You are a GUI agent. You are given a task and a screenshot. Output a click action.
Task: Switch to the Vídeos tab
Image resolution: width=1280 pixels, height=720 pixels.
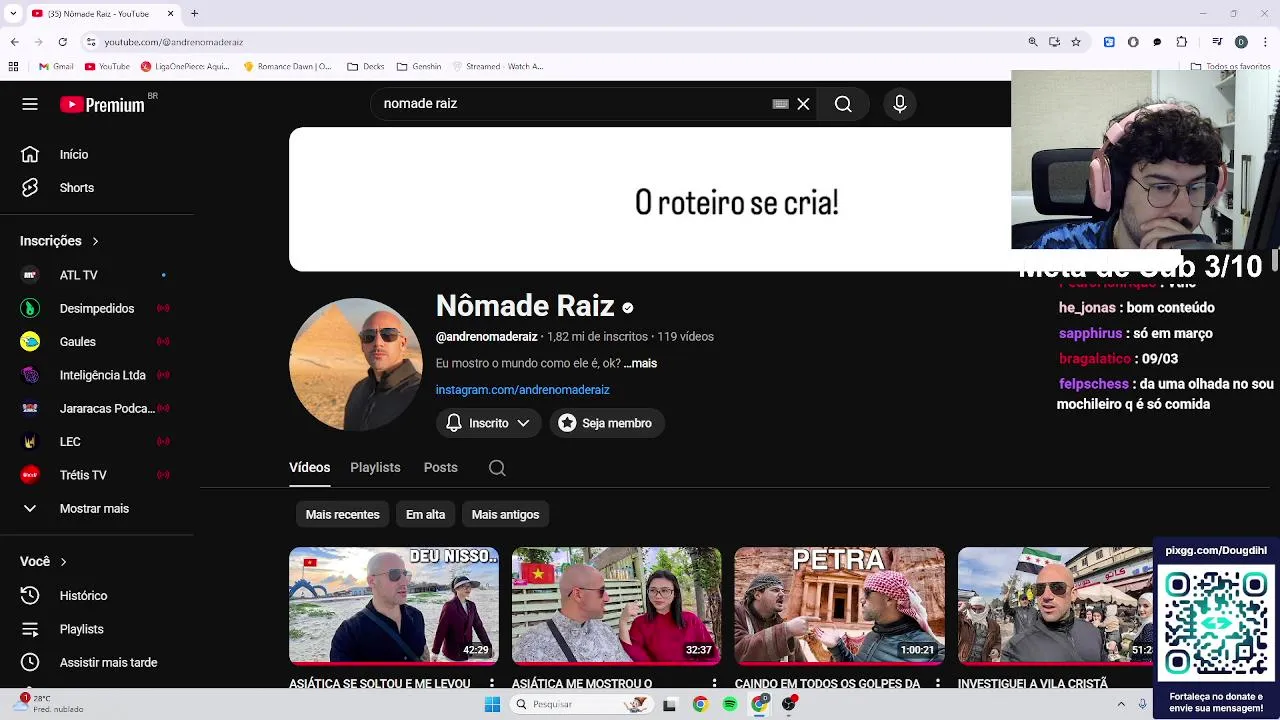pyautogui.click(x=309, y=467)
